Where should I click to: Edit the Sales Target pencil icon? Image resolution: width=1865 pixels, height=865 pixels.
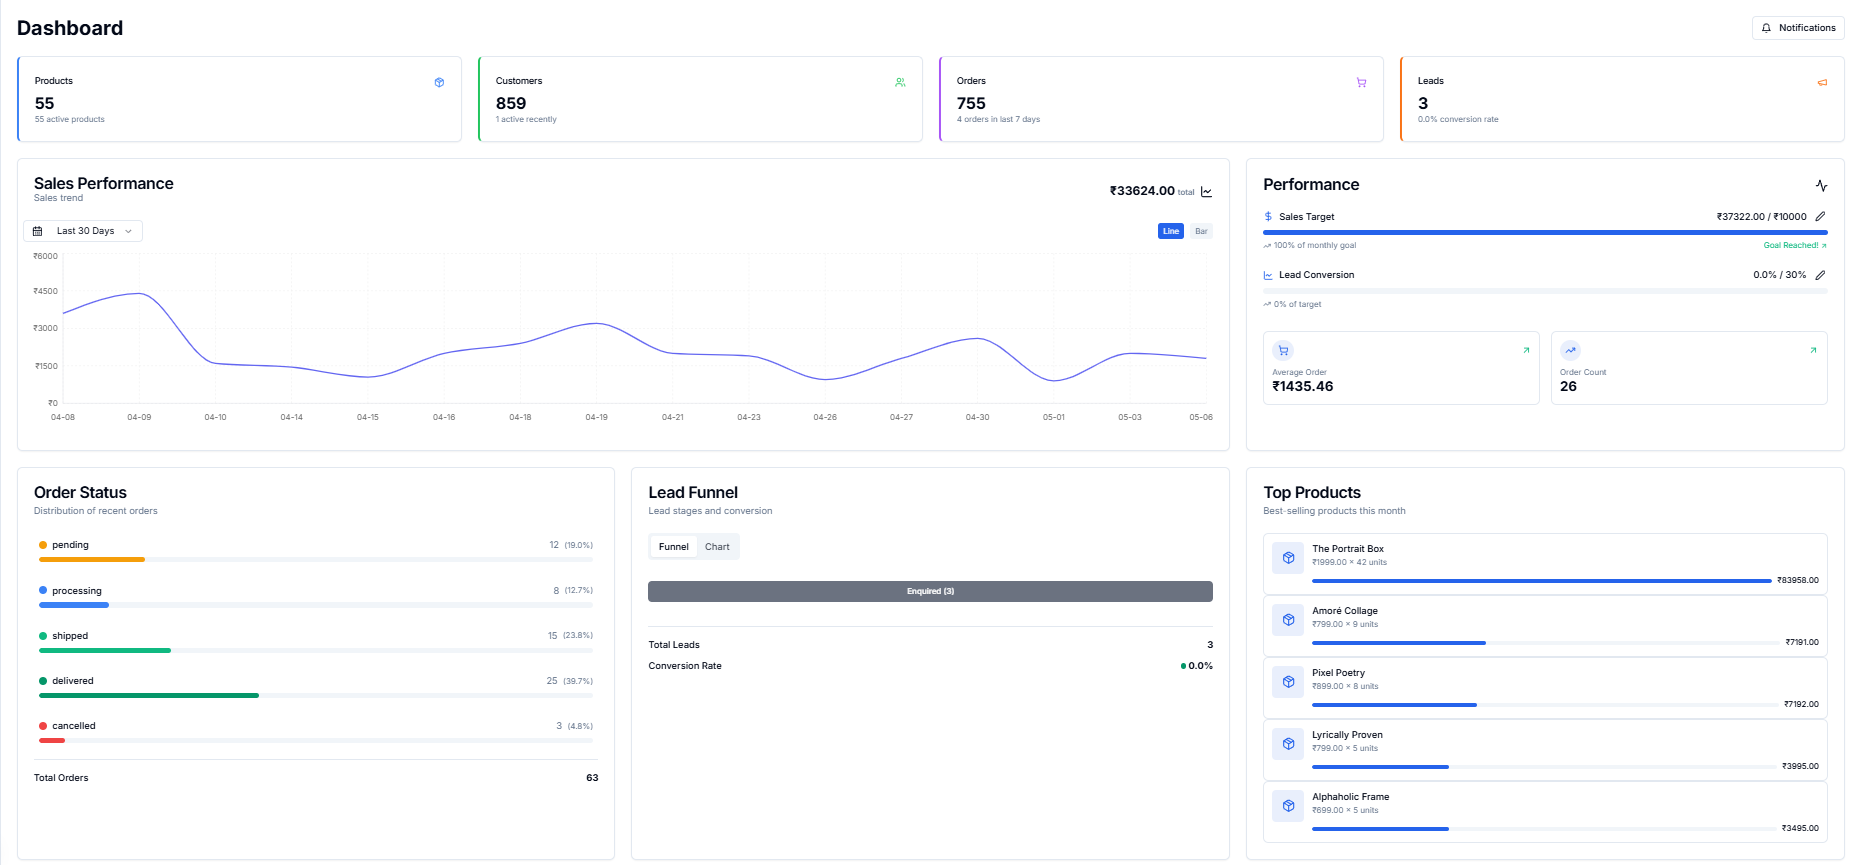tap(1820, 216)
